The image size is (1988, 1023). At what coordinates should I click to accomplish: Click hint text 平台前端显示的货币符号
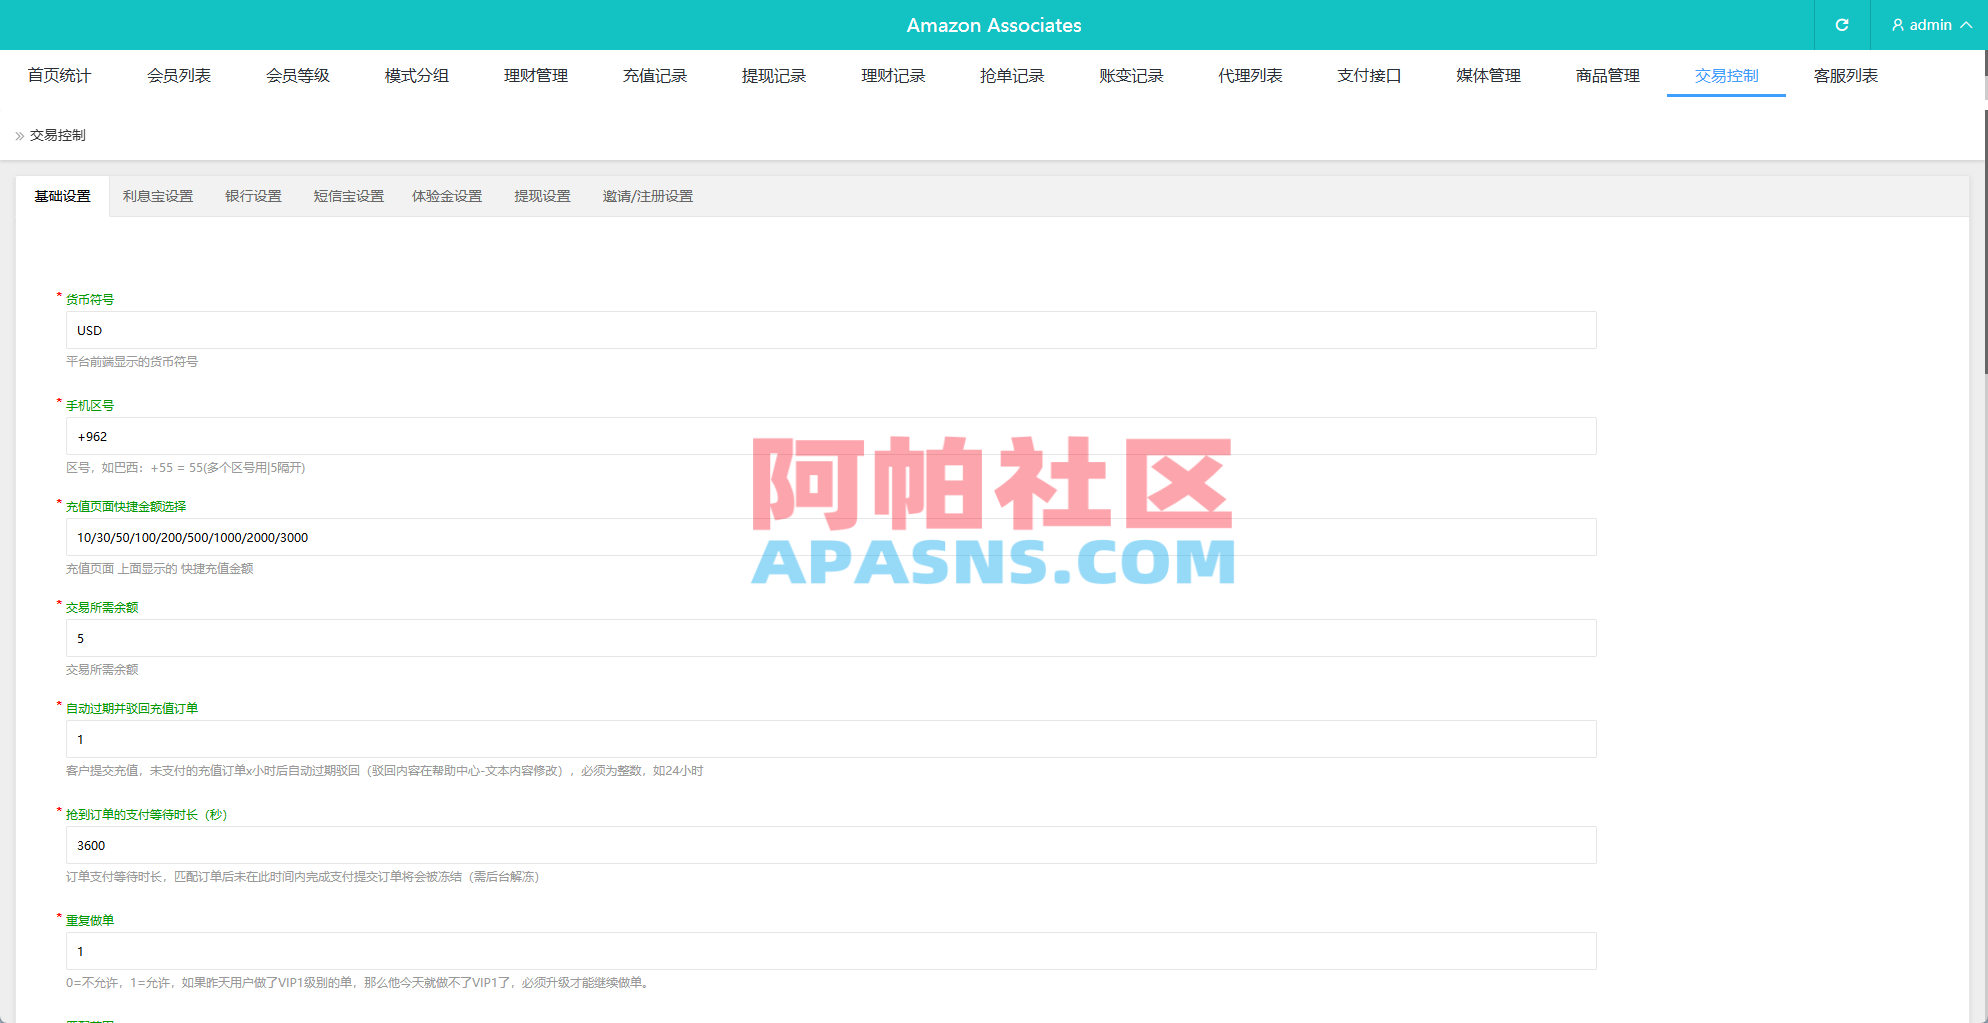click(x=132, y=361)
